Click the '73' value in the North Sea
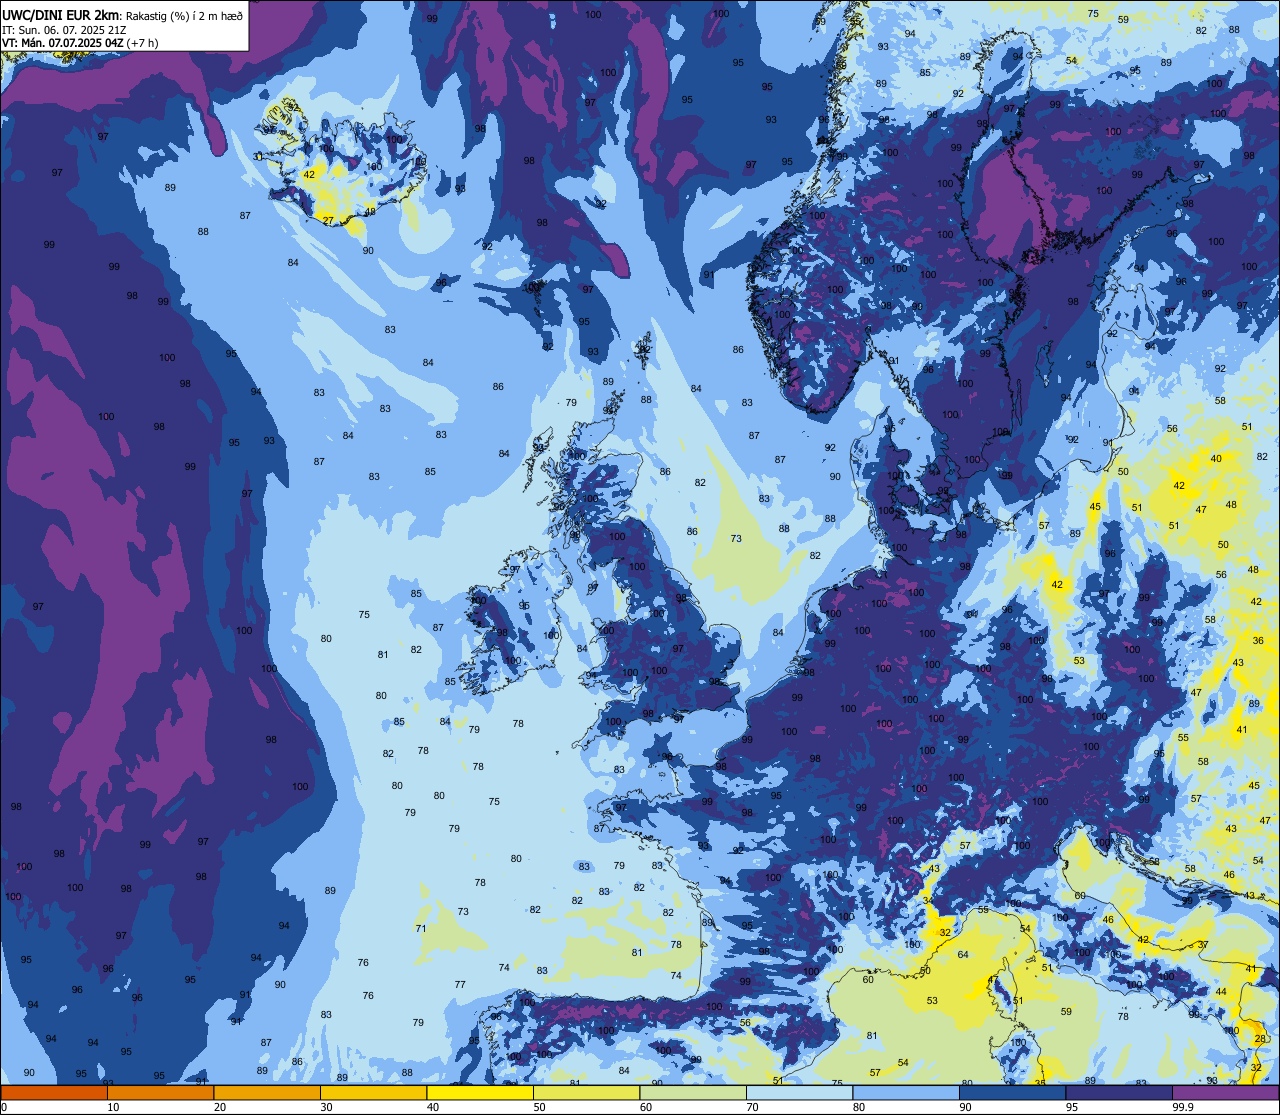1280x1115 pixels. point(736,539)
